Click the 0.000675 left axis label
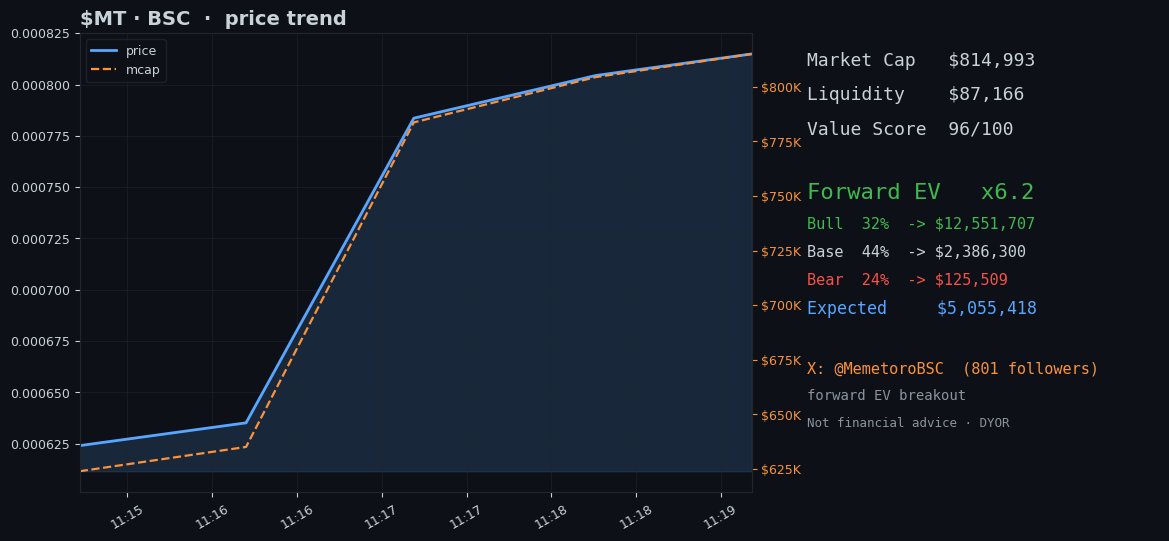 (42, 341)
